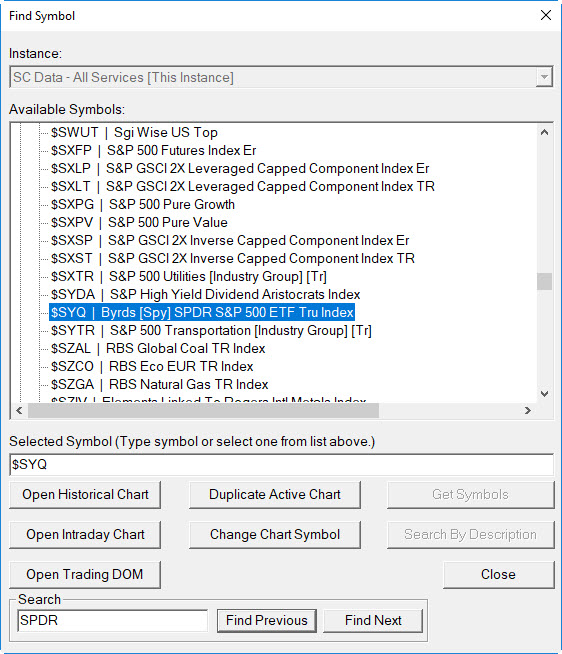Open the Instance dropdown arrow

544,77
